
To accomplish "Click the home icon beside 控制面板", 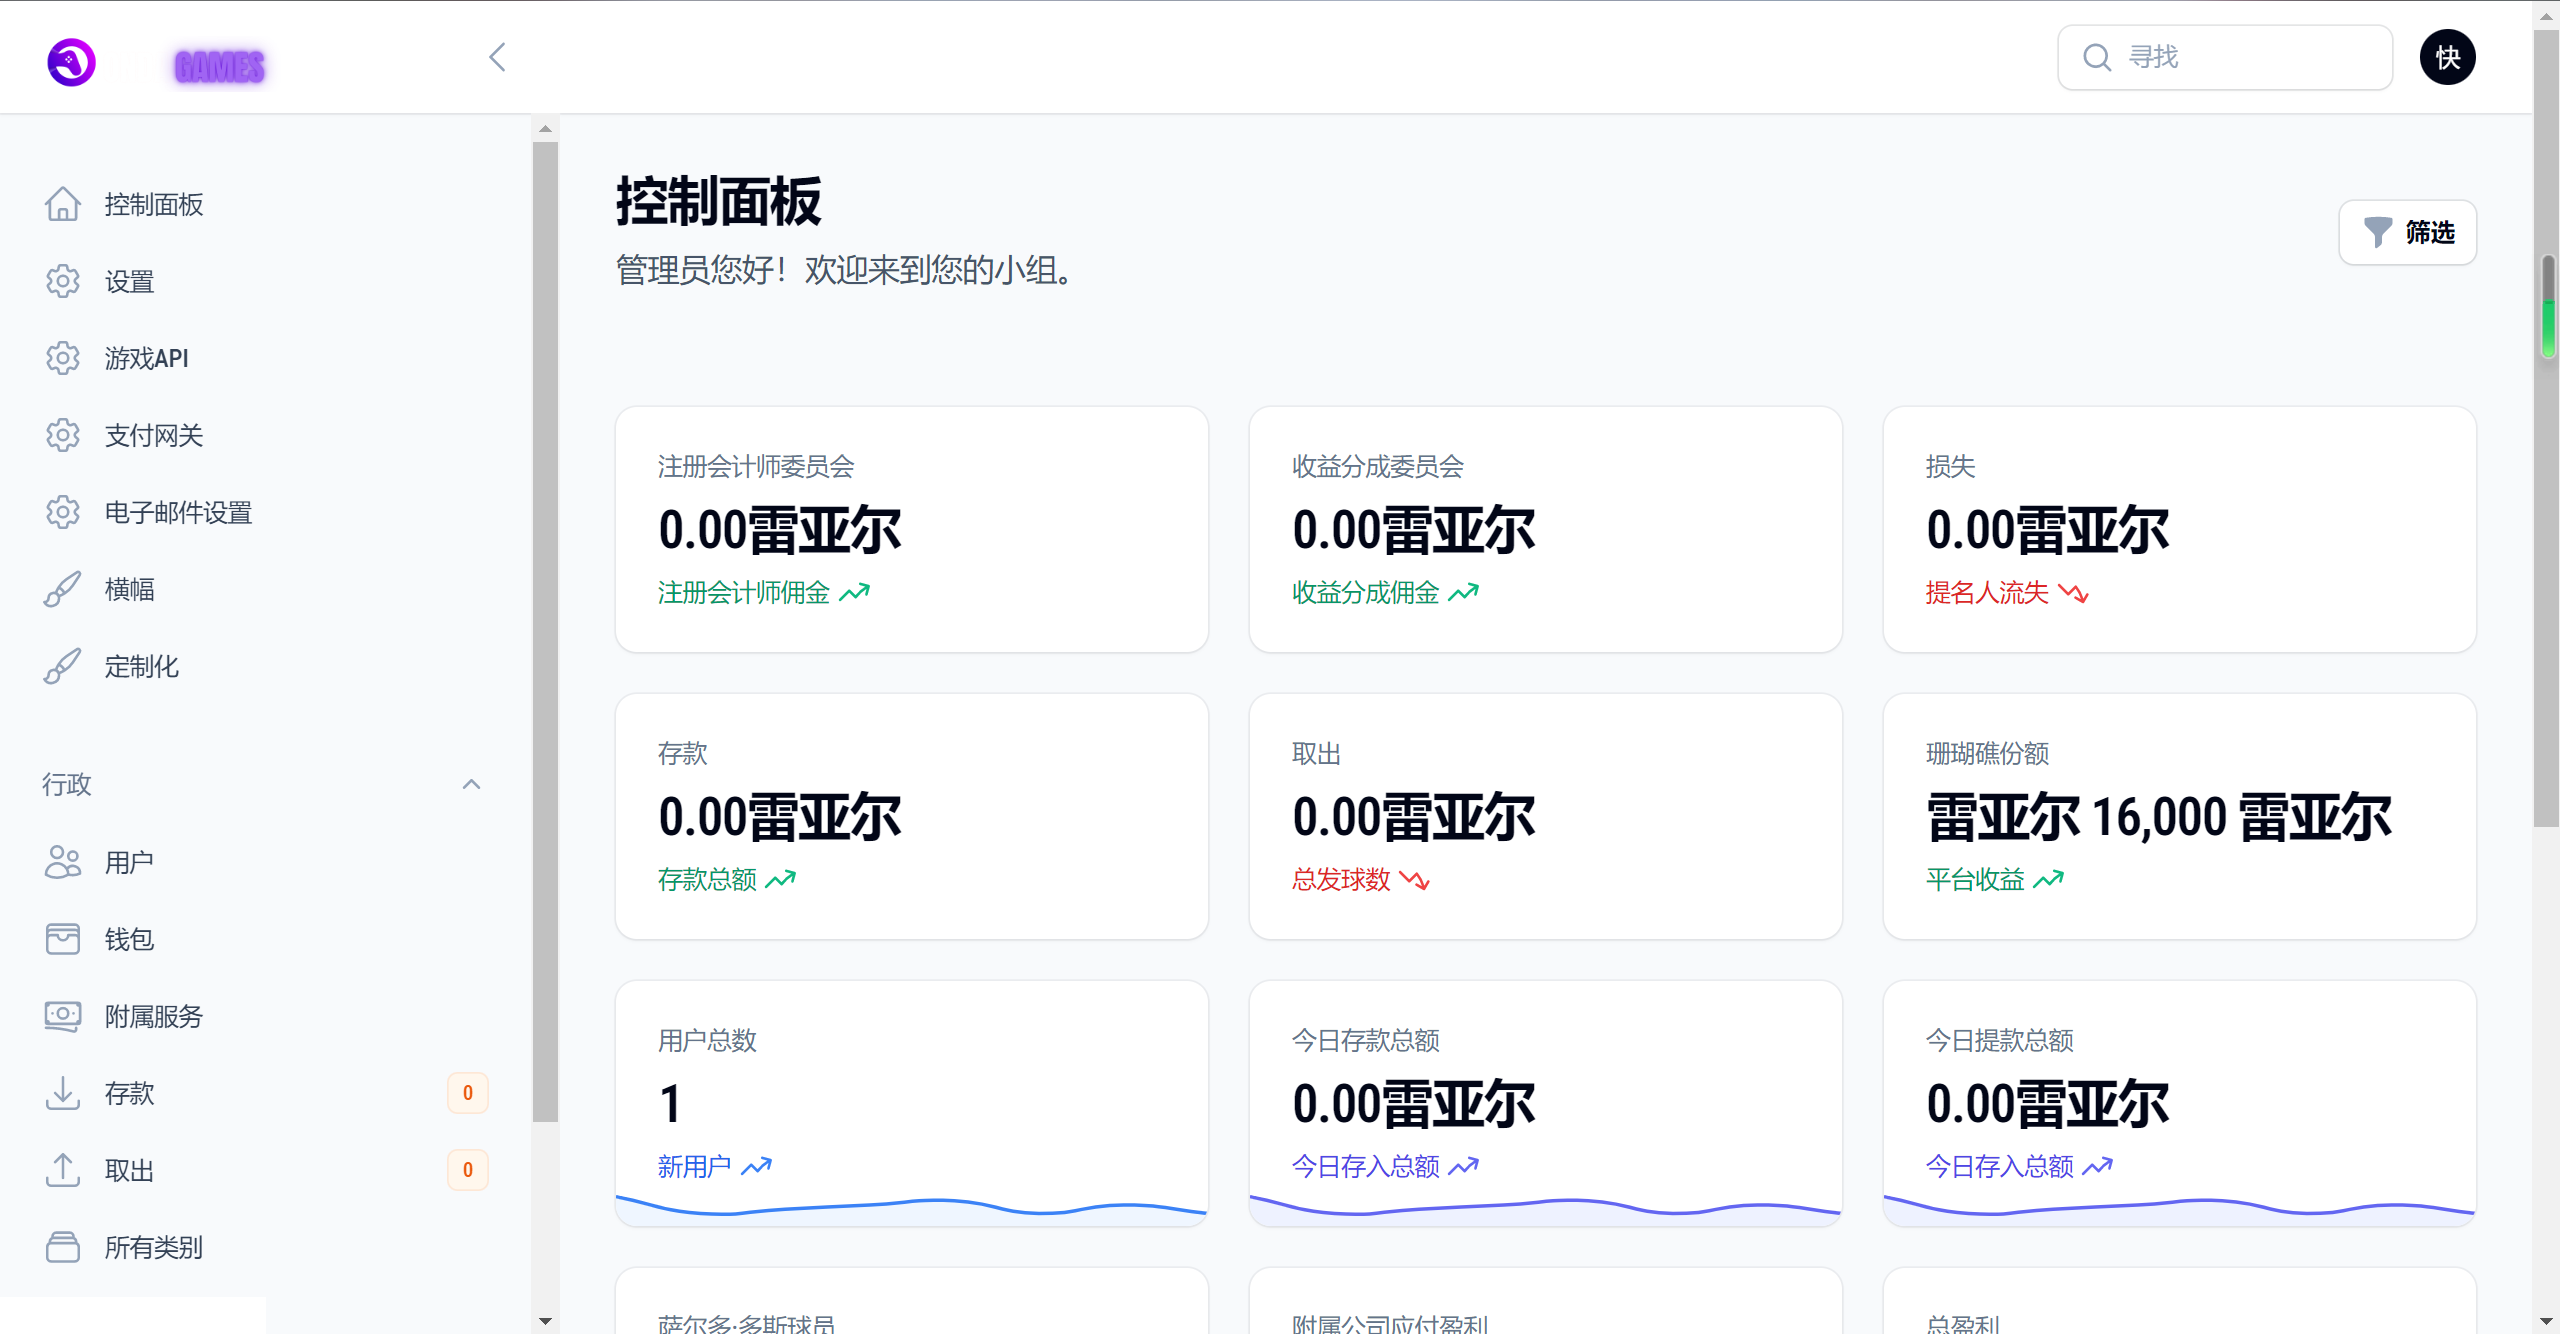I will (62, 204).
